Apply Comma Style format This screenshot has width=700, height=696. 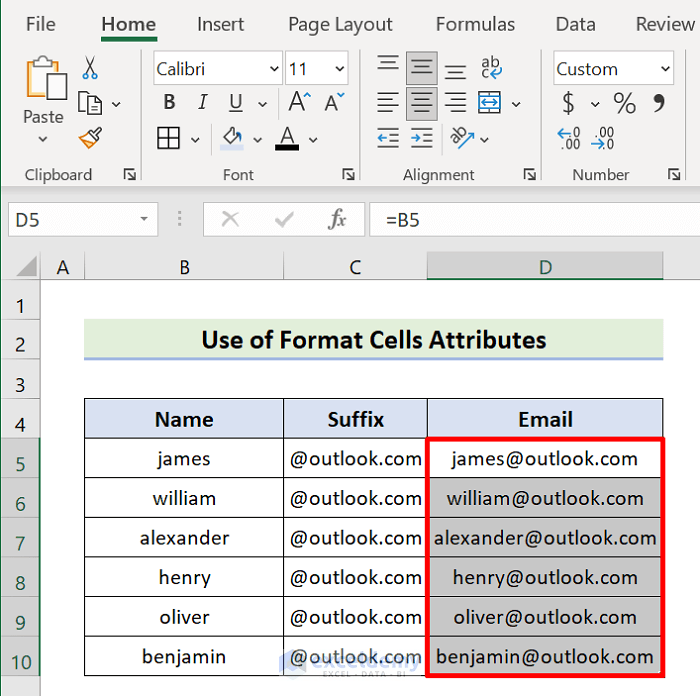tap(659, 103)
